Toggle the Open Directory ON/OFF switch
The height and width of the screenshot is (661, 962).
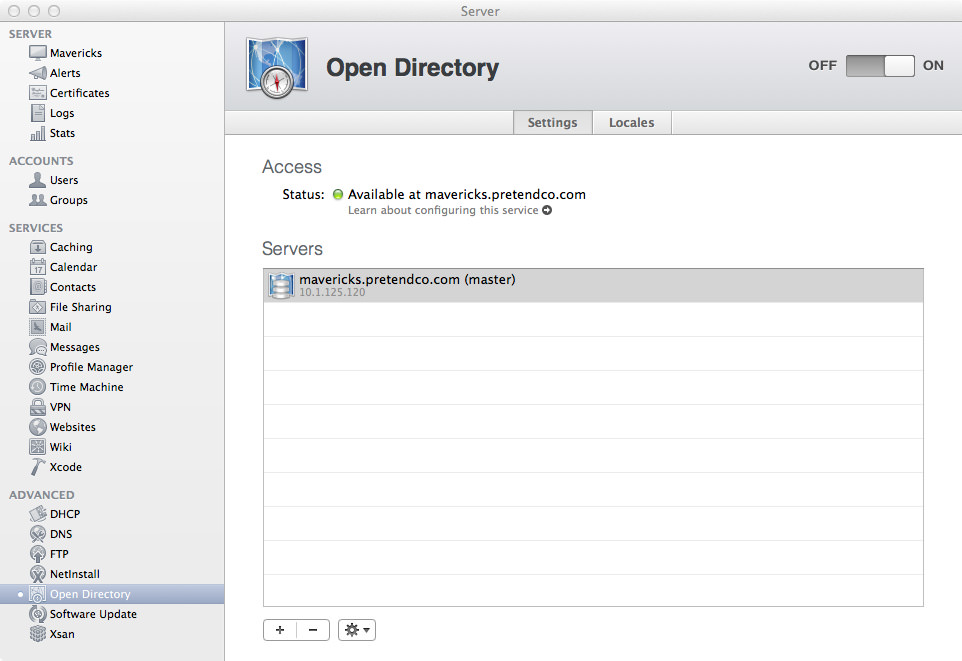pyautogui.click(x=880, y=66)
